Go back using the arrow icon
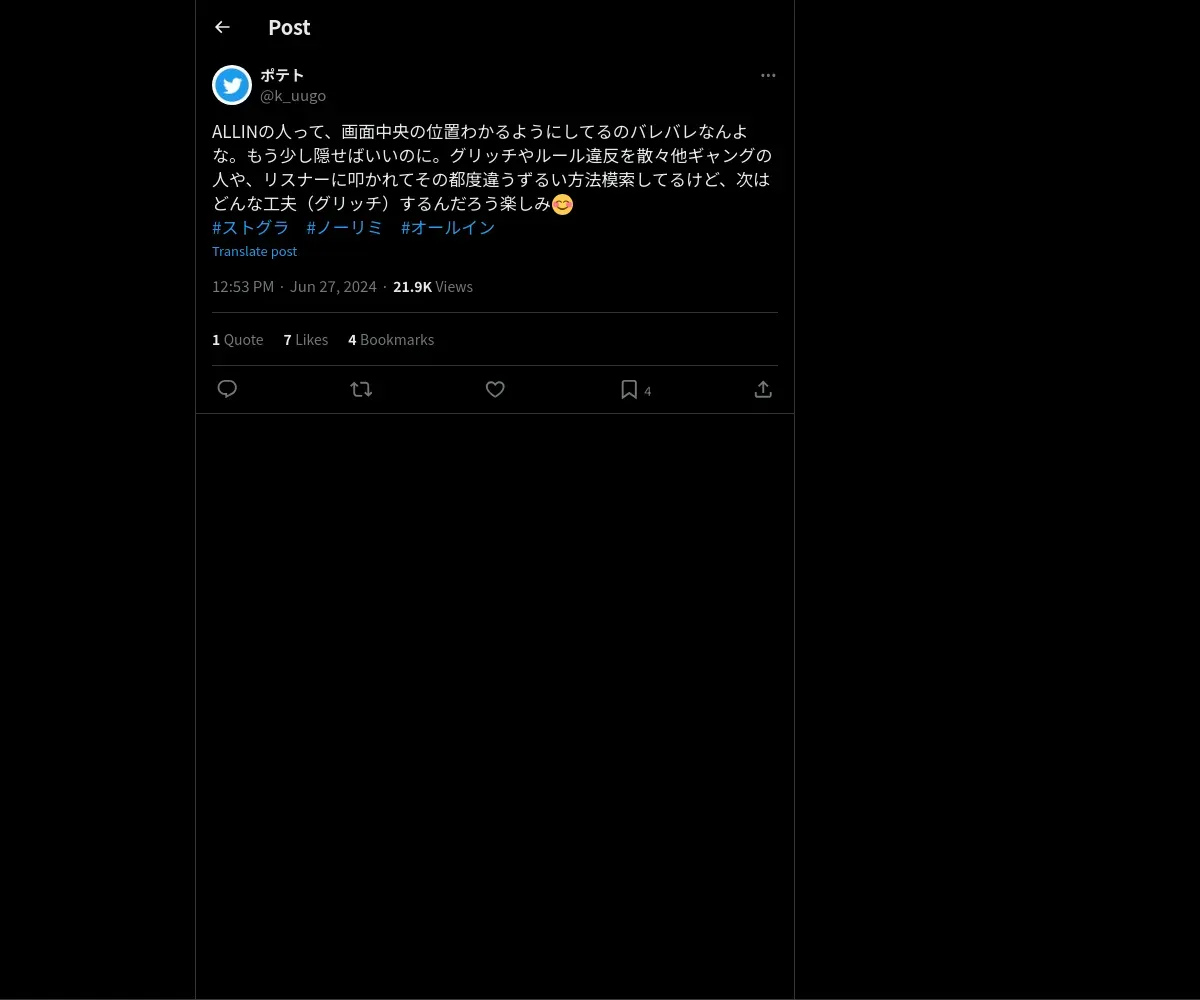The height and width of the screenshot is (1000, 1200). (222, 27)
